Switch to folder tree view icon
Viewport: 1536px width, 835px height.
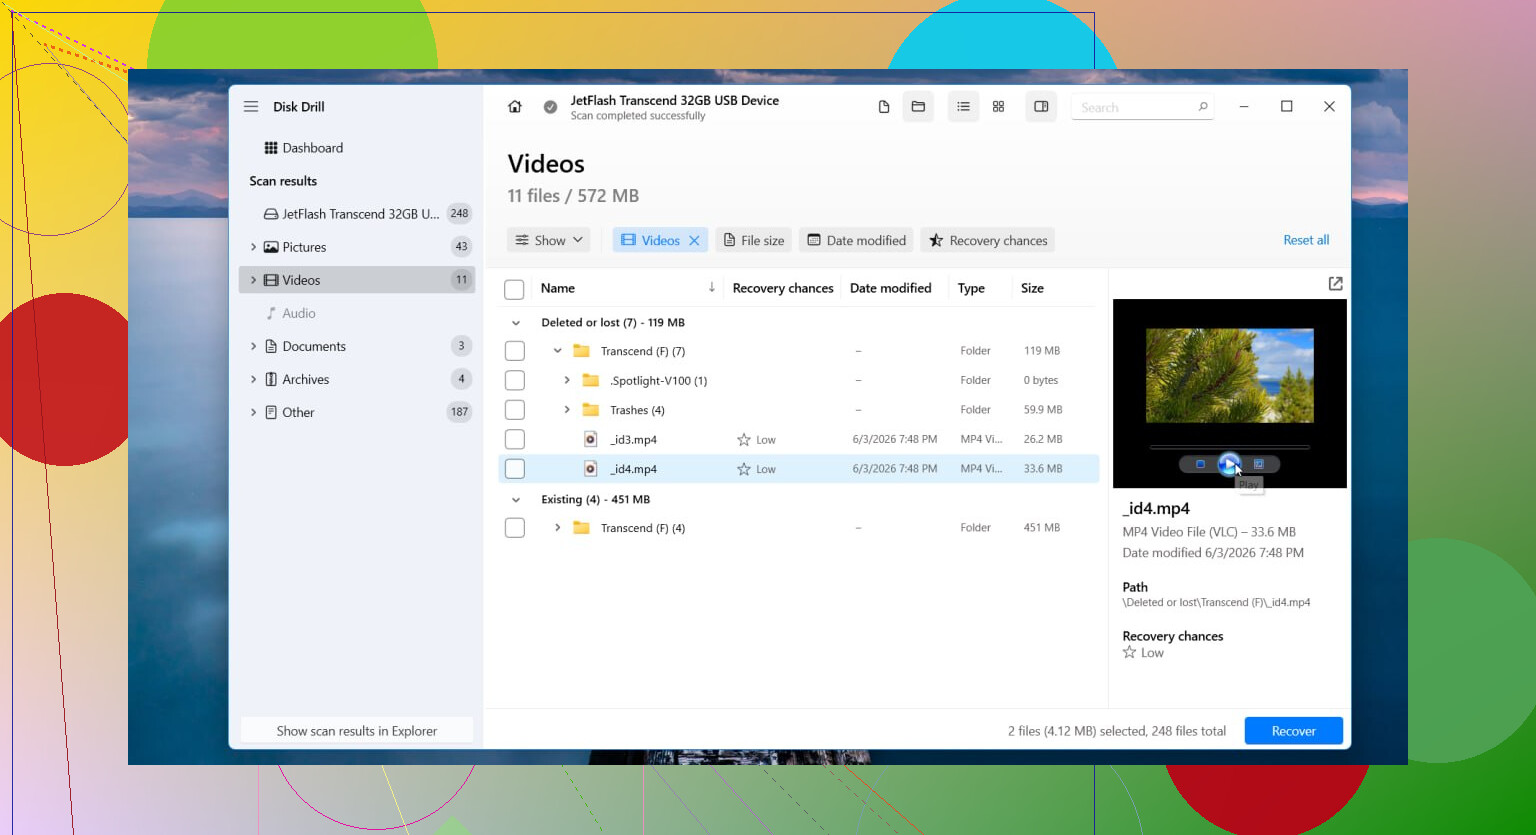point(918,107)
